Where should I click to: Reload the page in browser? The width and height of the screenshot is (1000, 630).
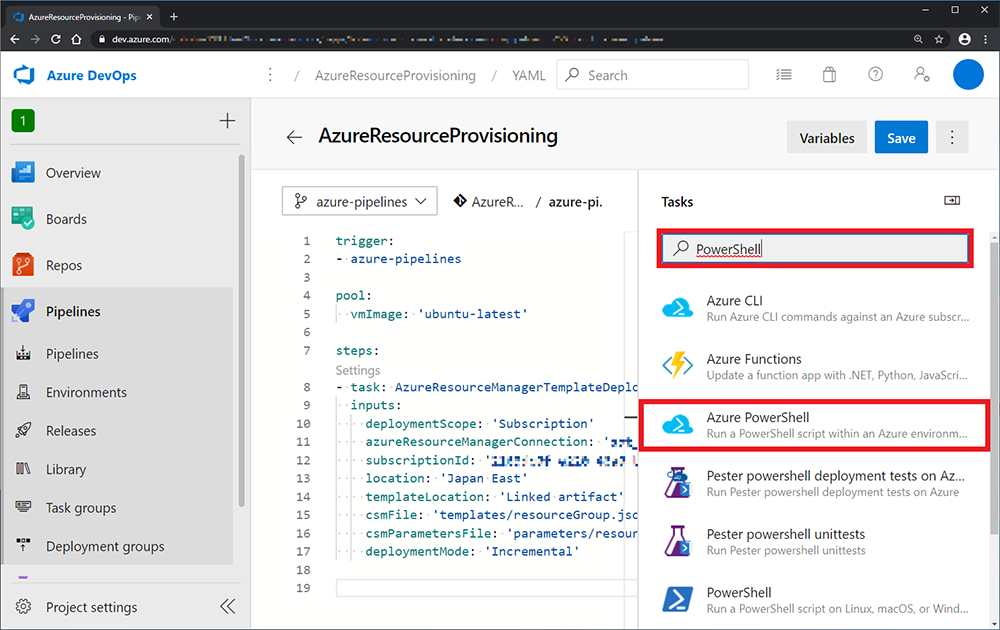(55, 40)
